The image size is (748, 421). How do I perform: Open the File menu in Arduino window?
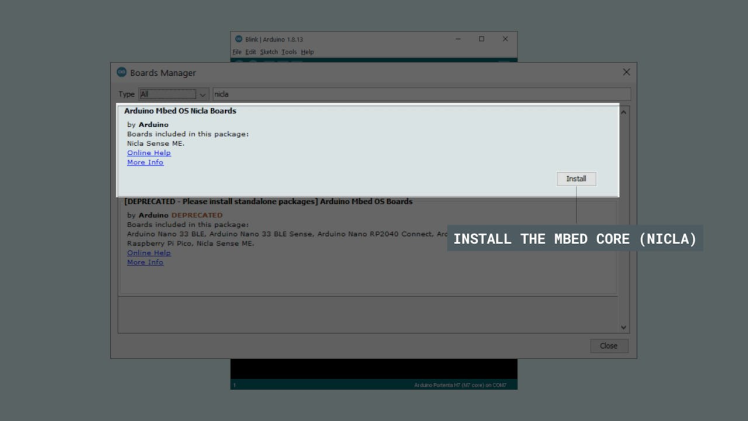point(237,52)
